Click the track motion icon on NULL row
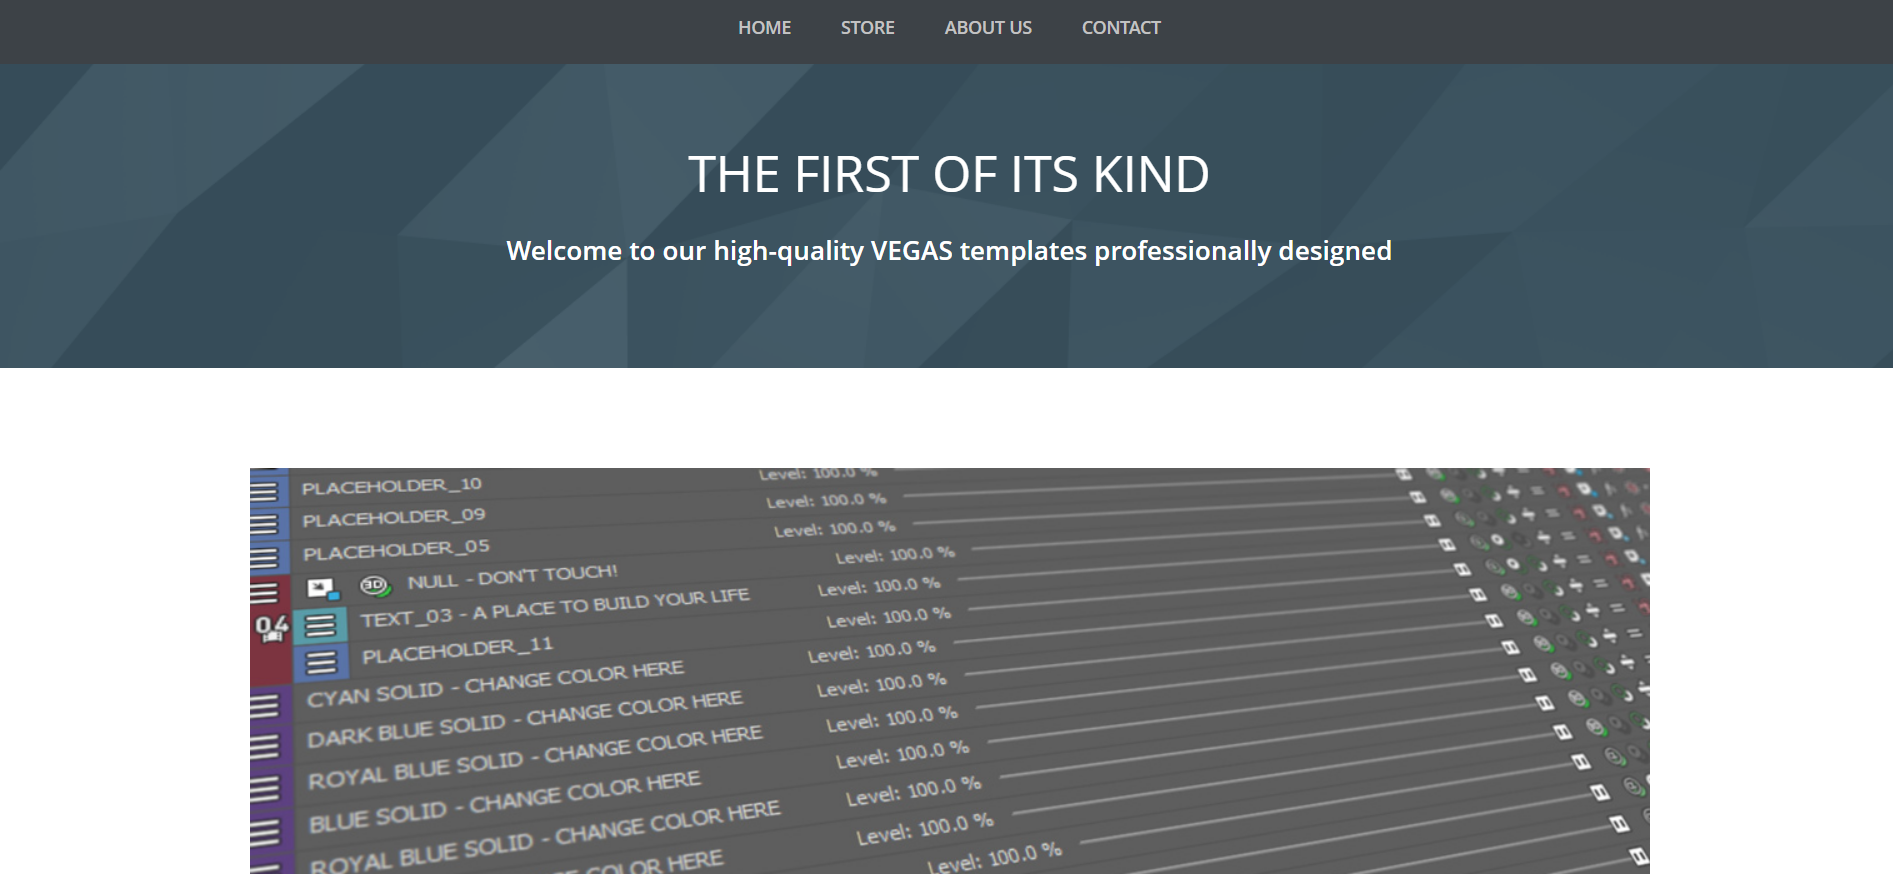Image resolution: width=1893 pixels, height=874 pixels. pos(322,589)
